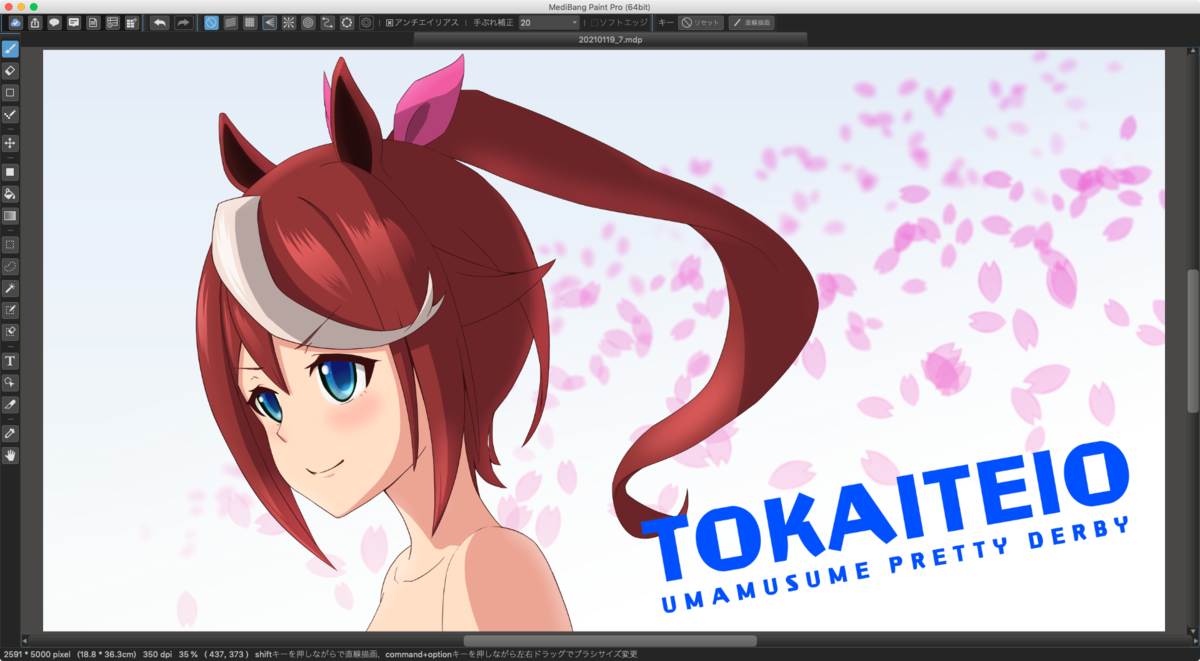
Task: Select the Hand tool
Action: coord(10,455)
